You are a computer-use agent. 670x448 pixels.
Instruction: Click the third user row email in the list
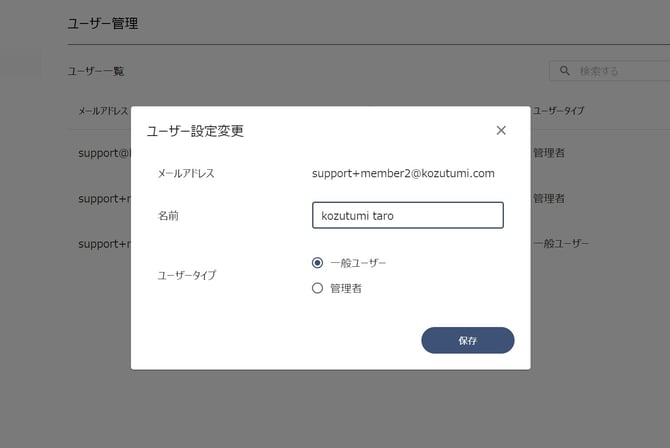click(104, 244)
